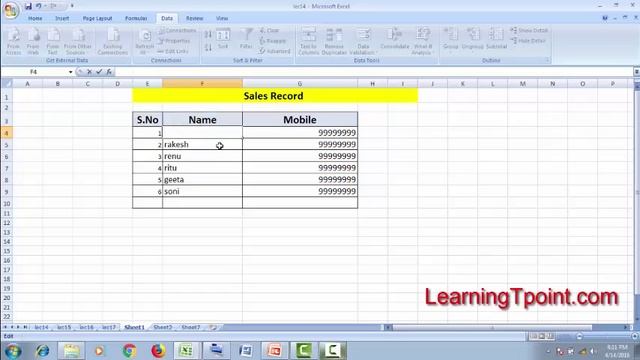The height and width of the screenshot is (360, 640).
Task: Select cell containing geeta
Action: pos(202,180)
